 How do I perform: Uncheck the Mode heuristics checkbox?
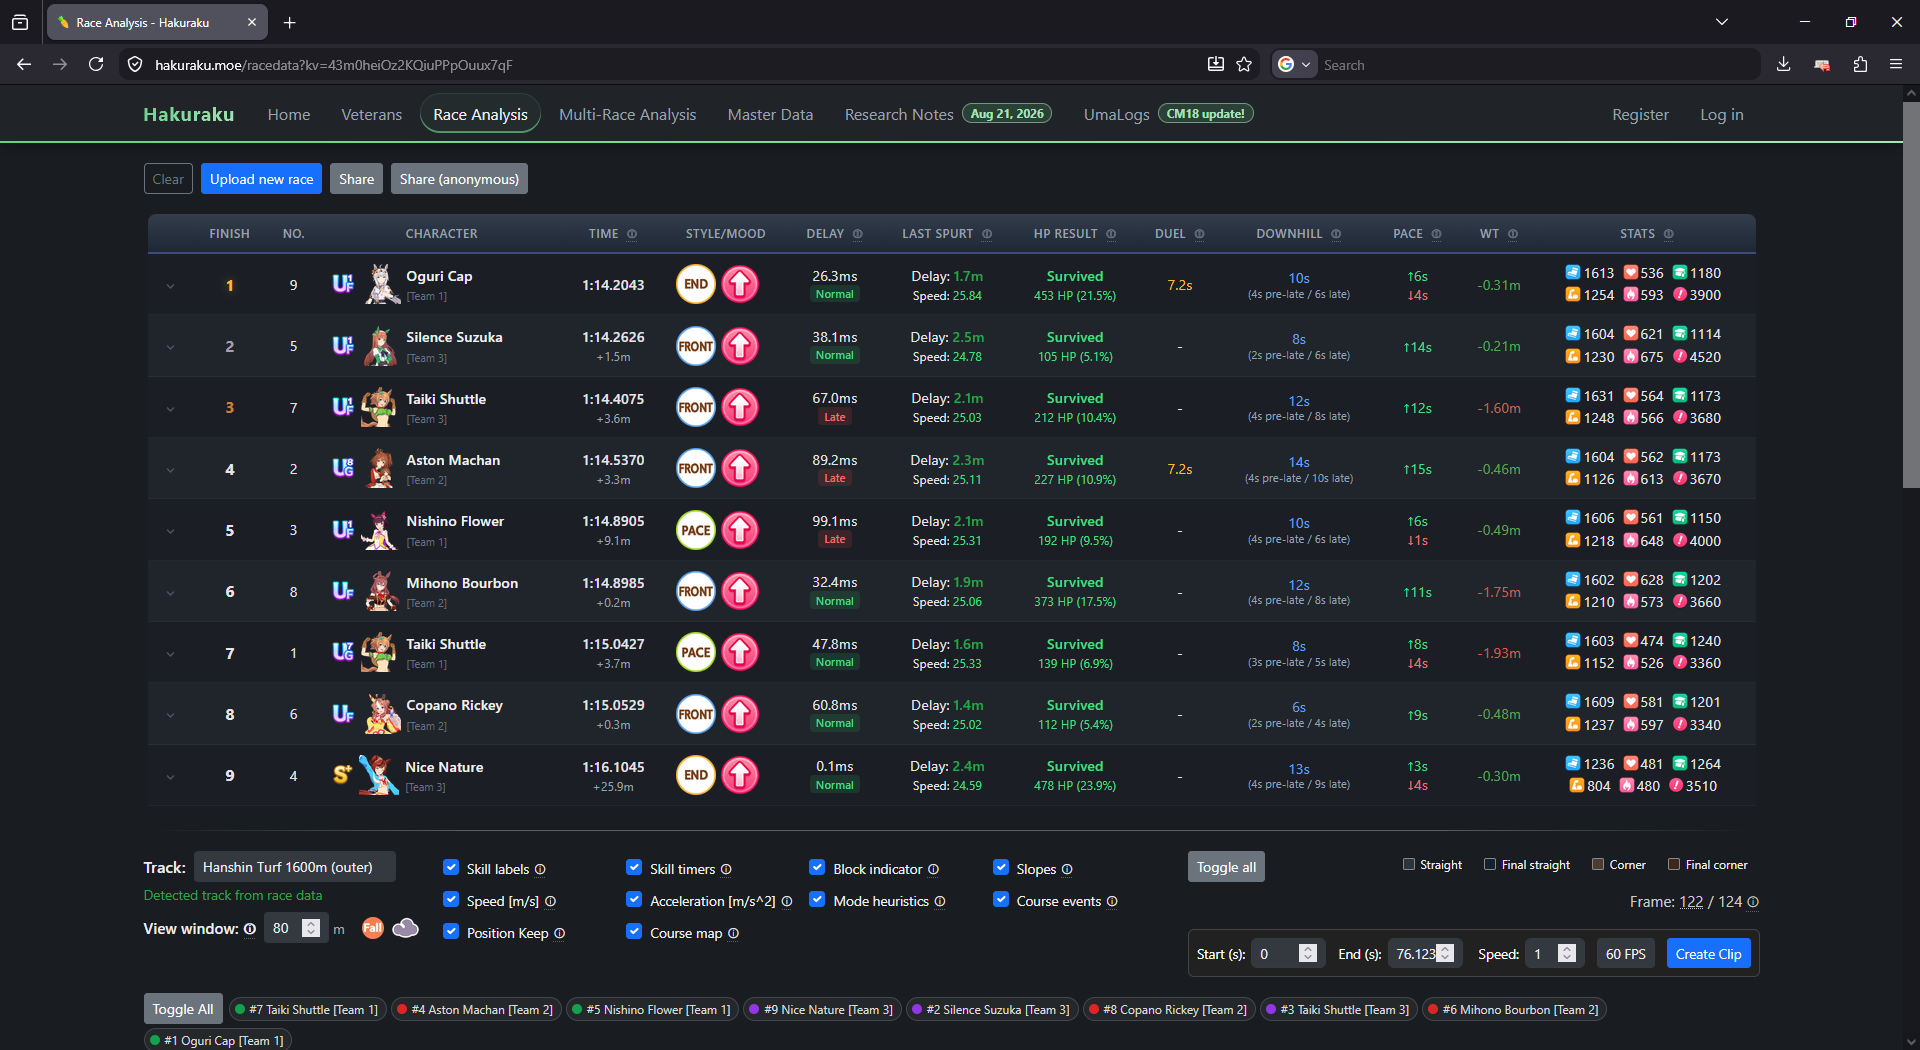(x=817, y=900)
